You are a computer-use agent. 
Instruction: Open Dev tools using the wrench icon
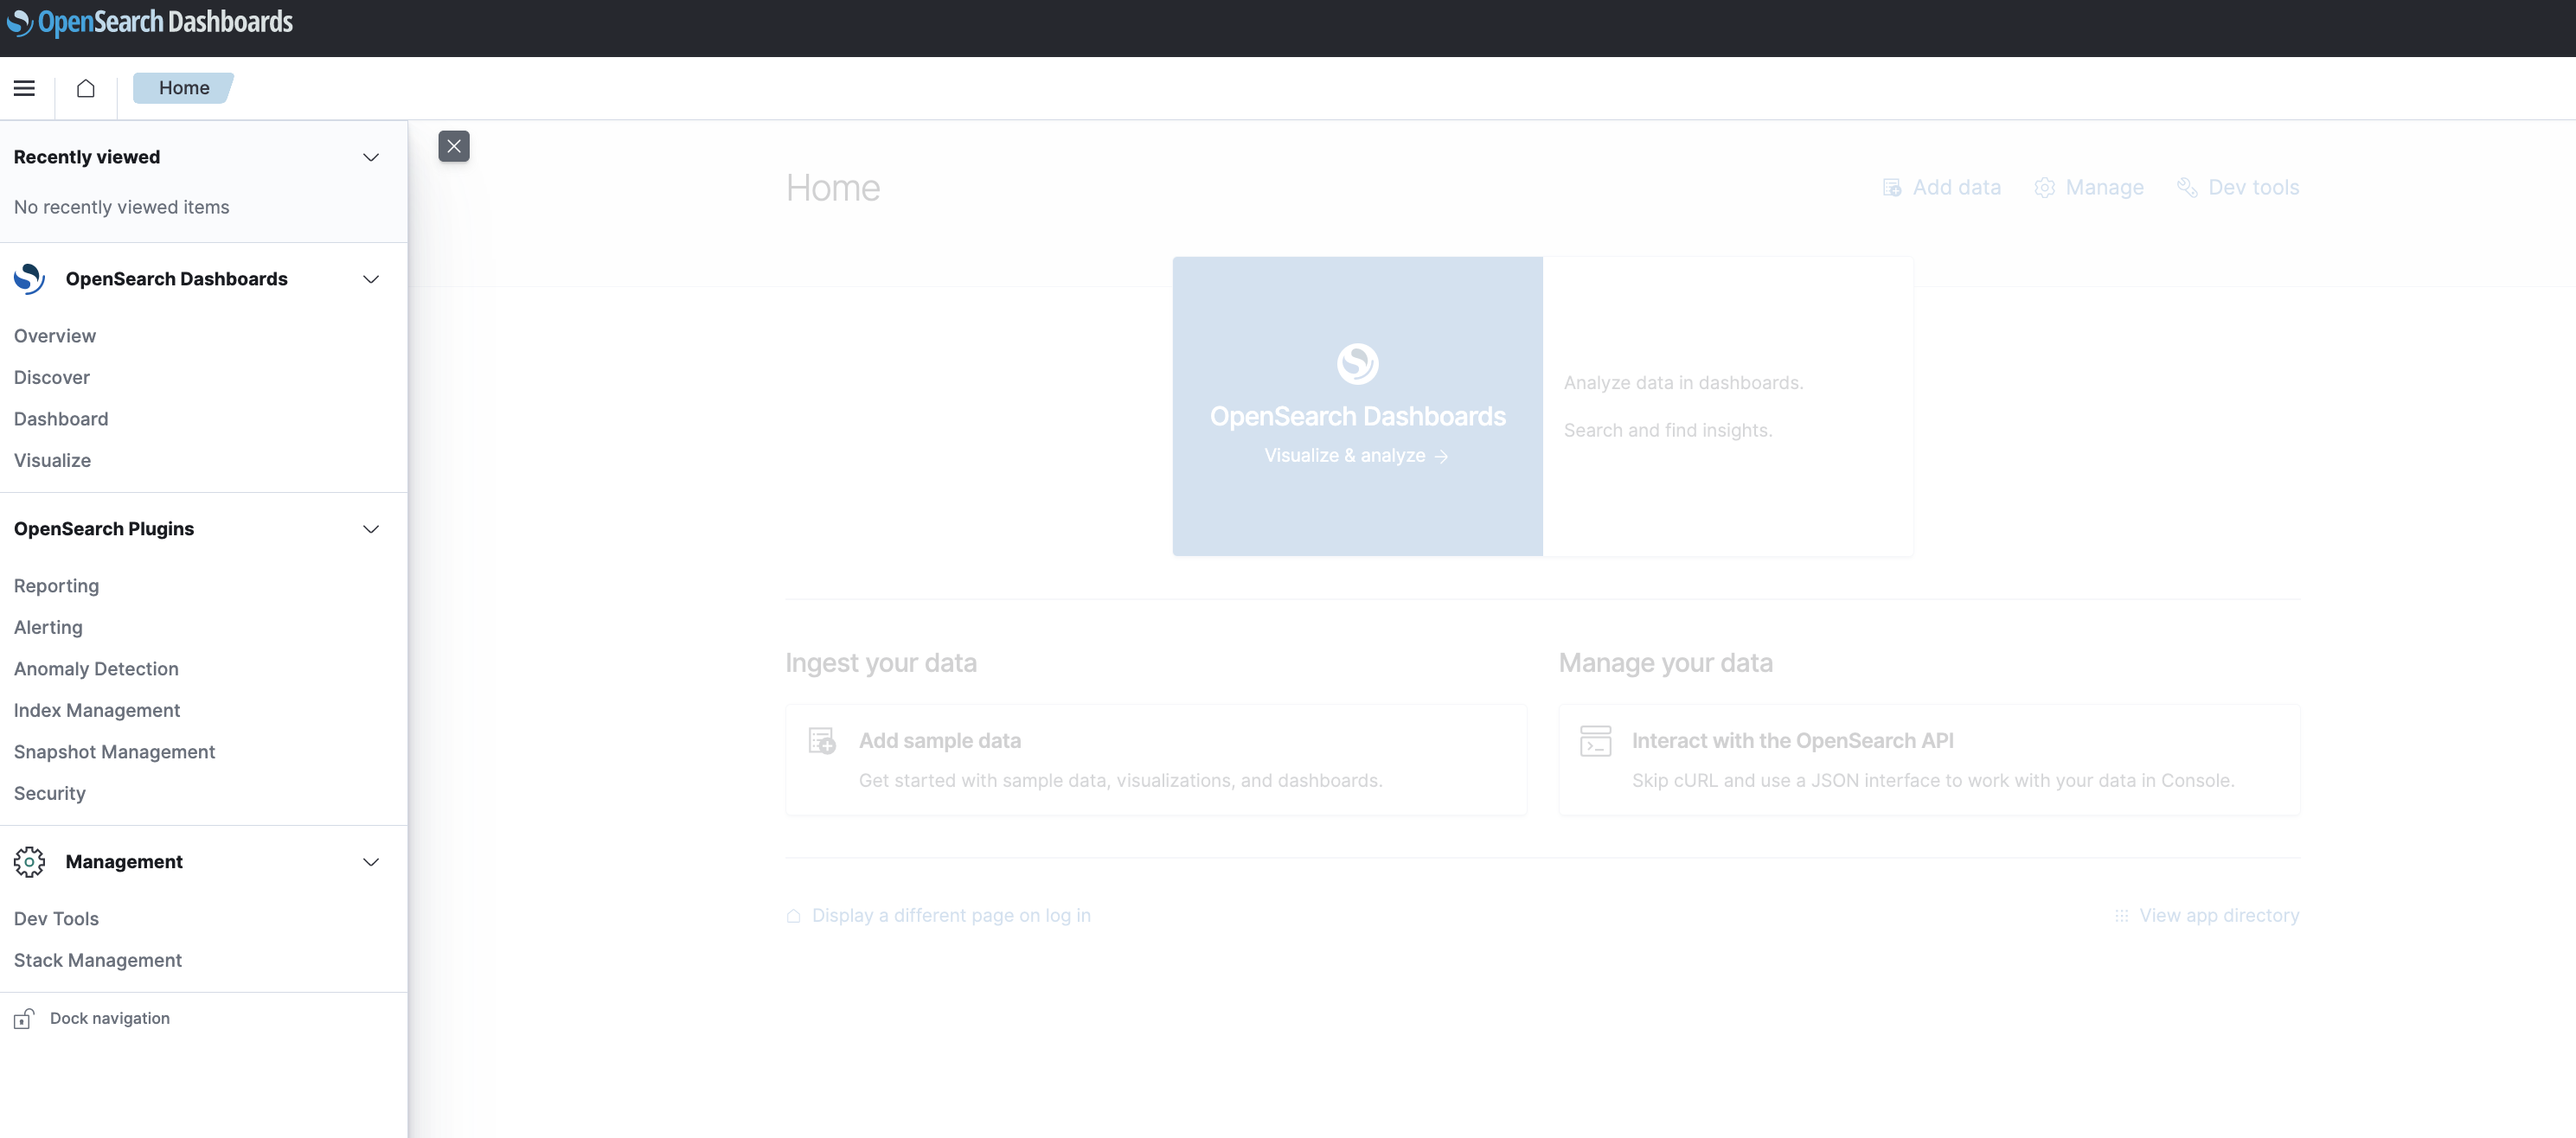pos(2186,187)
